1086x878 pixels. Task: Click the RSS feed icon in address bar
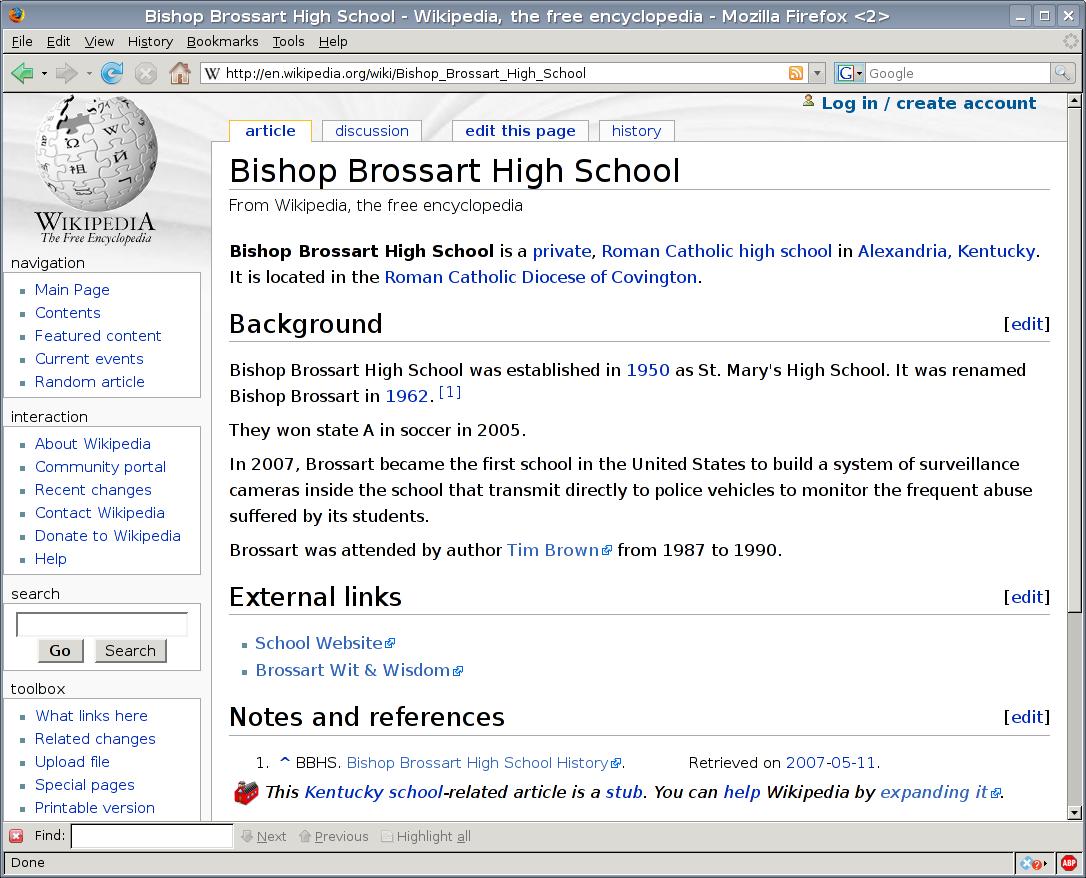point(796,73)
